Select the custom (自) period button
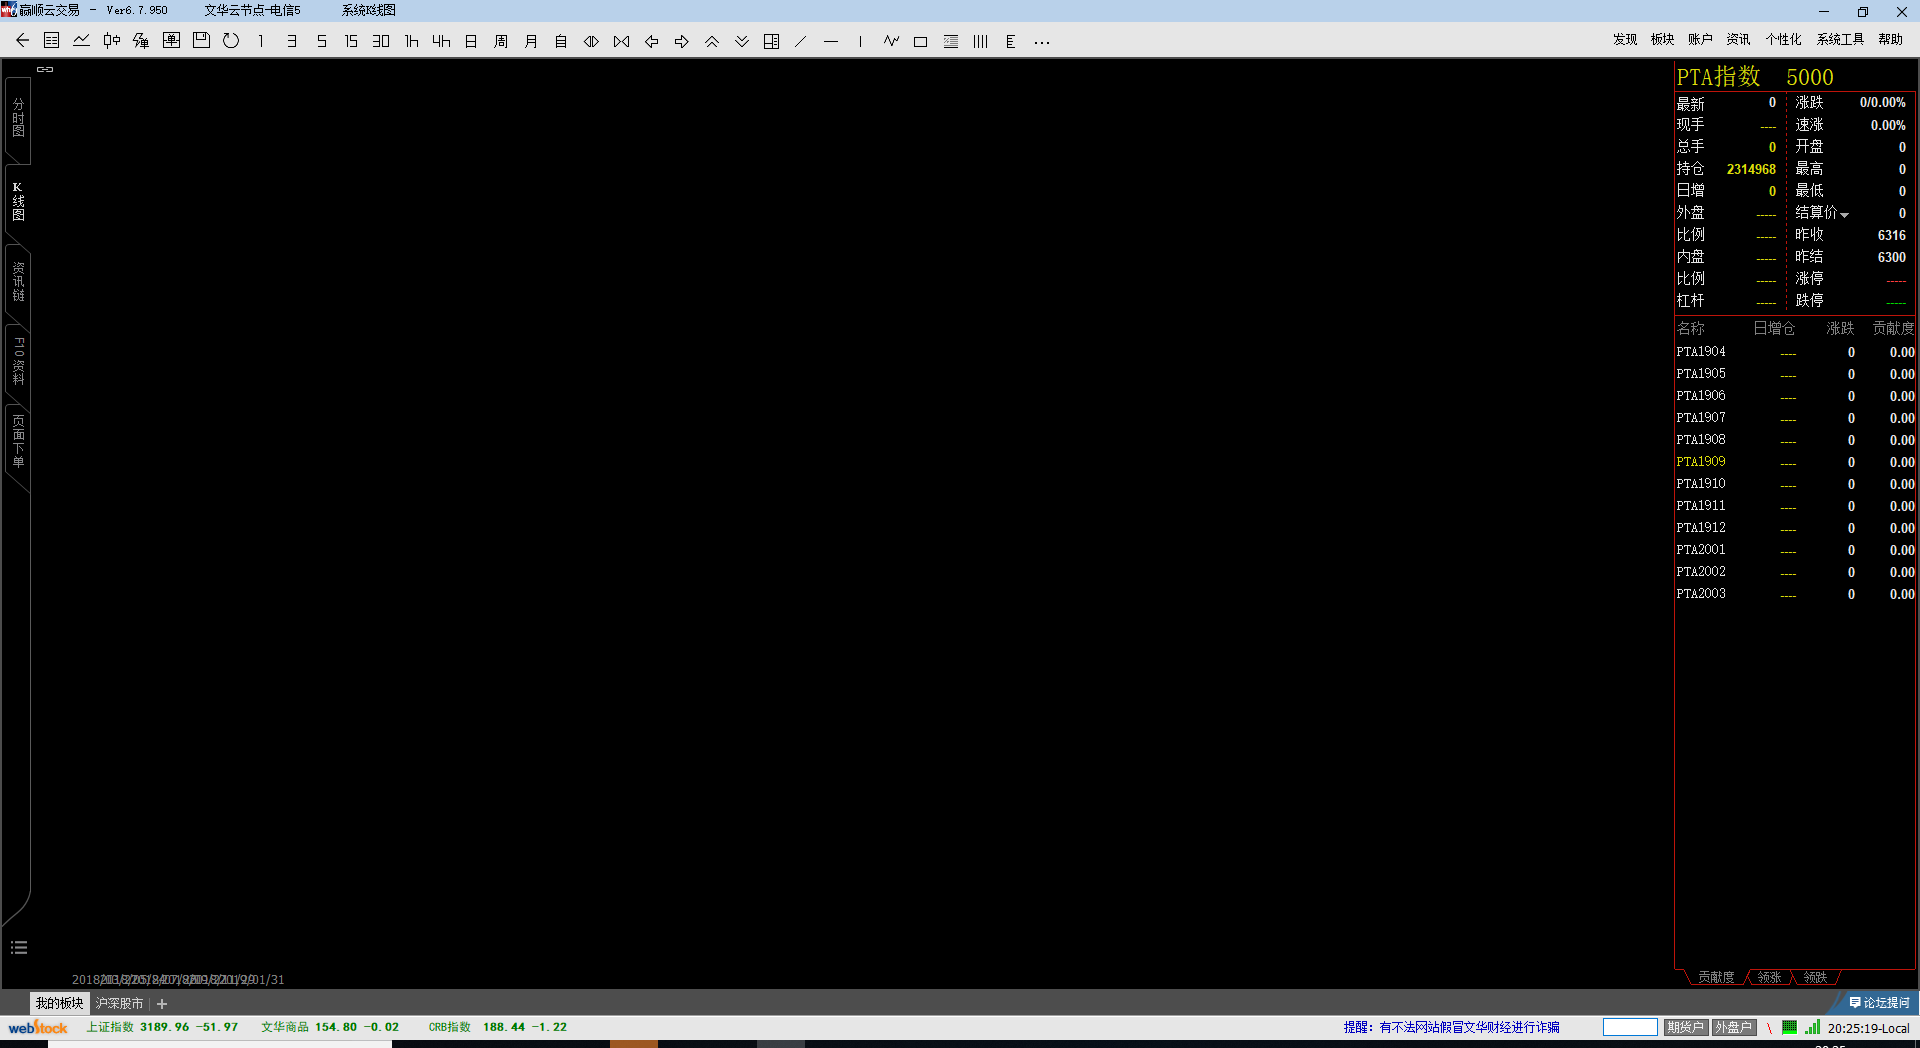This screenshot has width=1920, height=1048. click(x=561, y=41)
